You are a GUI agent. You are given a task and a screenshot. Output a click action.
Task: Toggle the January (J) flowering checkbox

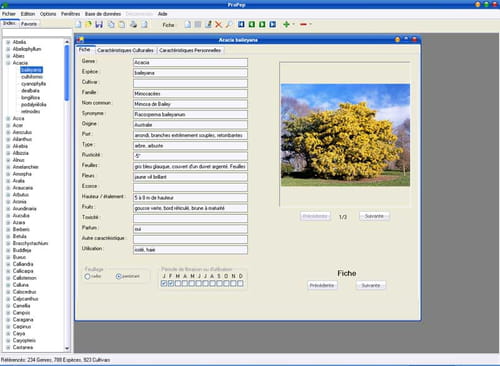coord(164,283)
